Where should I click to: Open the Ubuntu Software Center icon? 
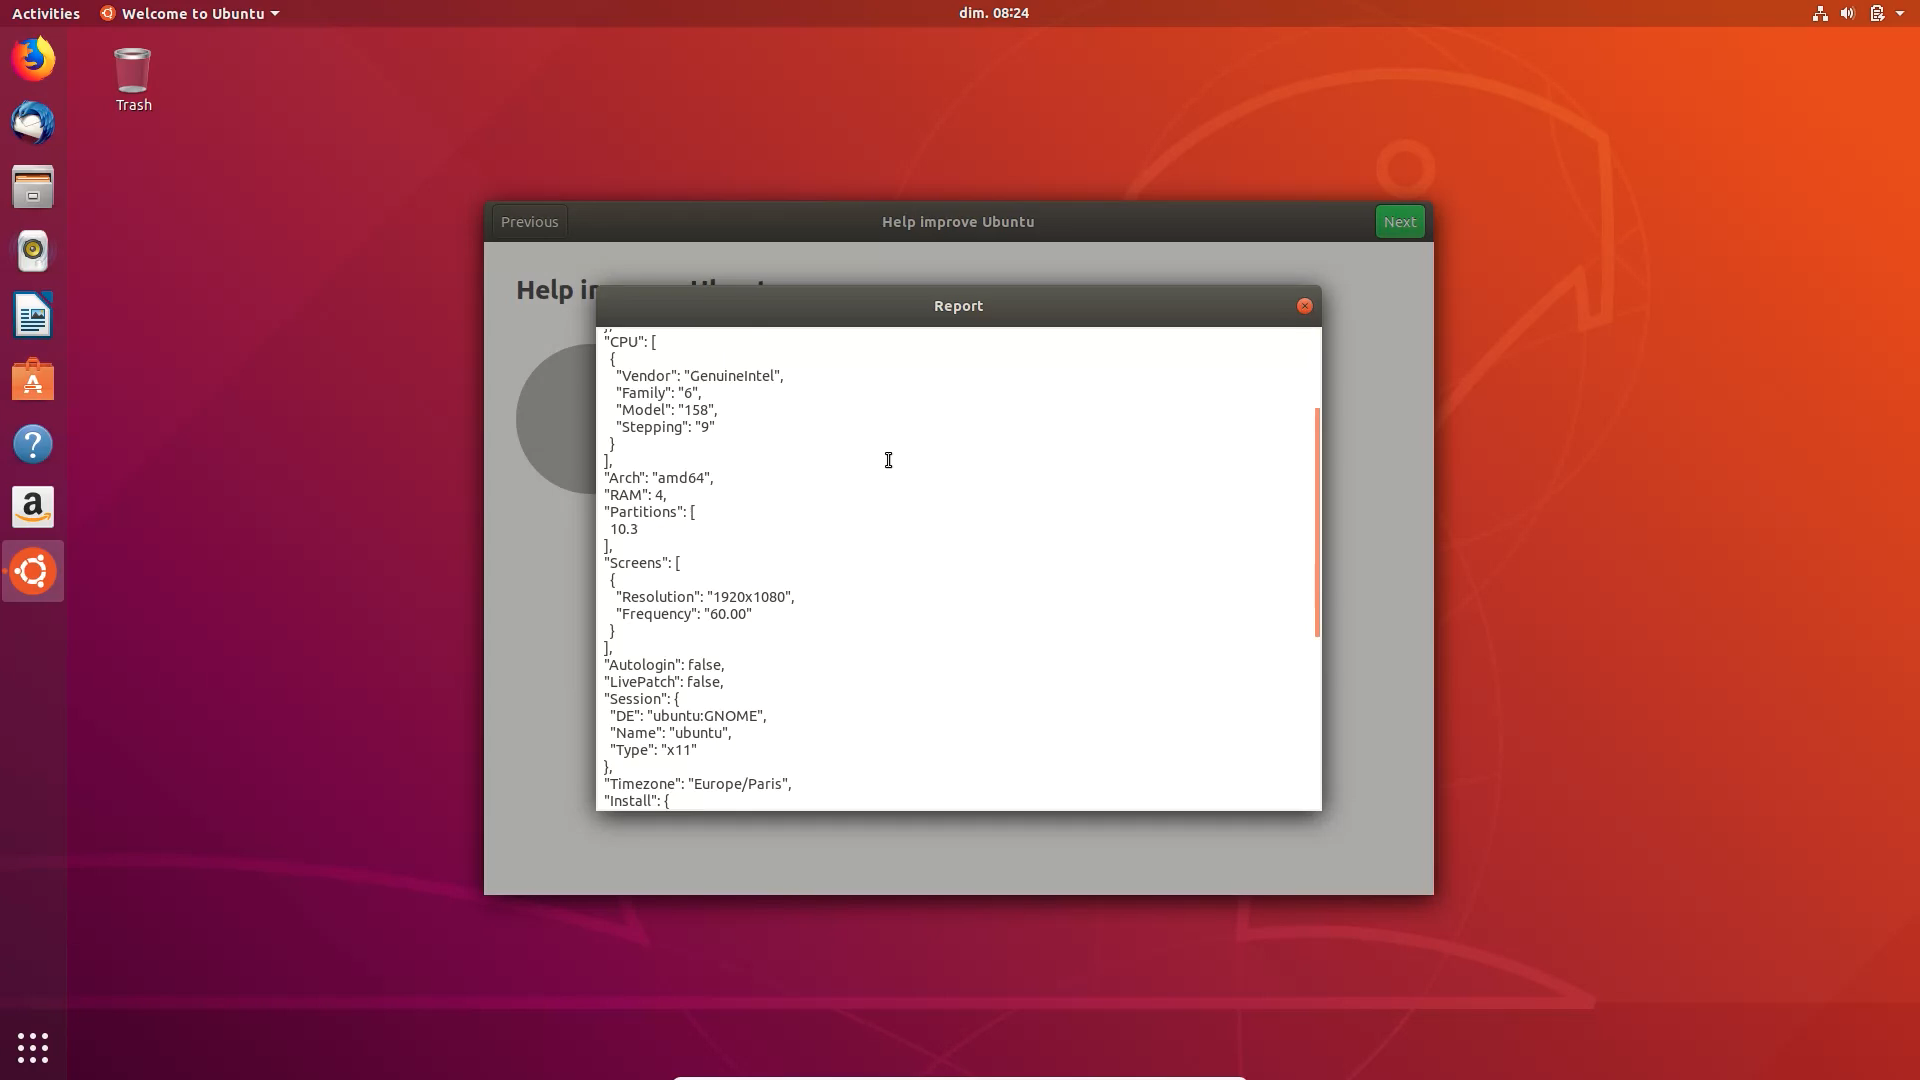pyautogui.click(x=32, y=381)
